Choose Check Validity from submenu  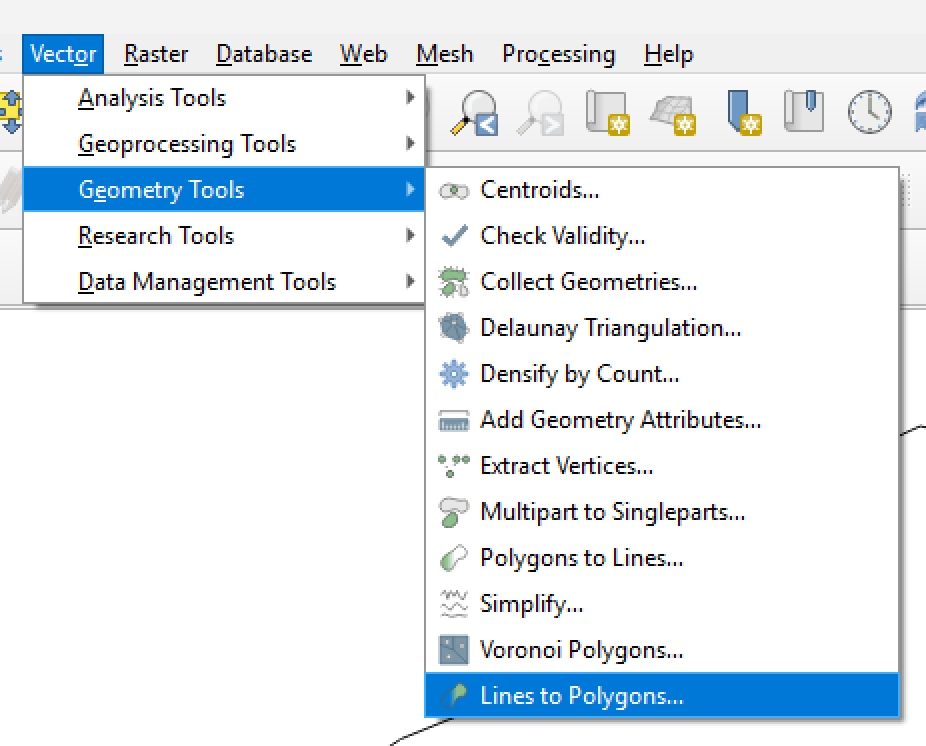[x=562, y=236]
